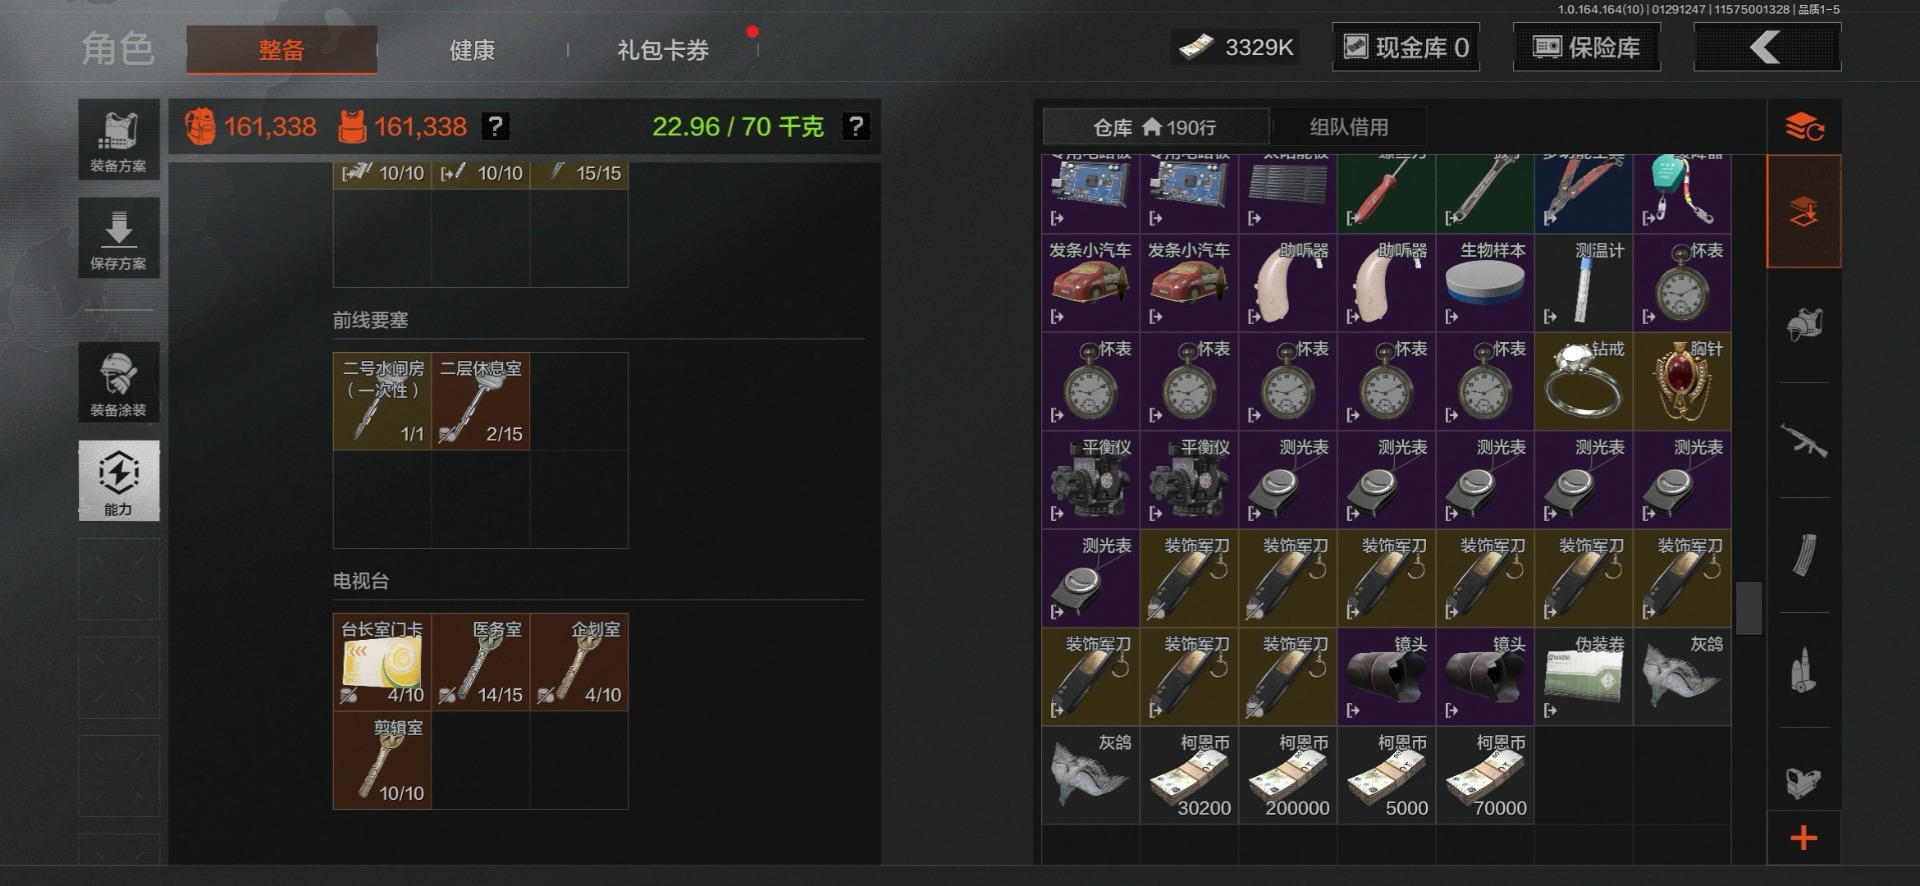Filter warehouse by helmet armor icon

[1804, 324]
